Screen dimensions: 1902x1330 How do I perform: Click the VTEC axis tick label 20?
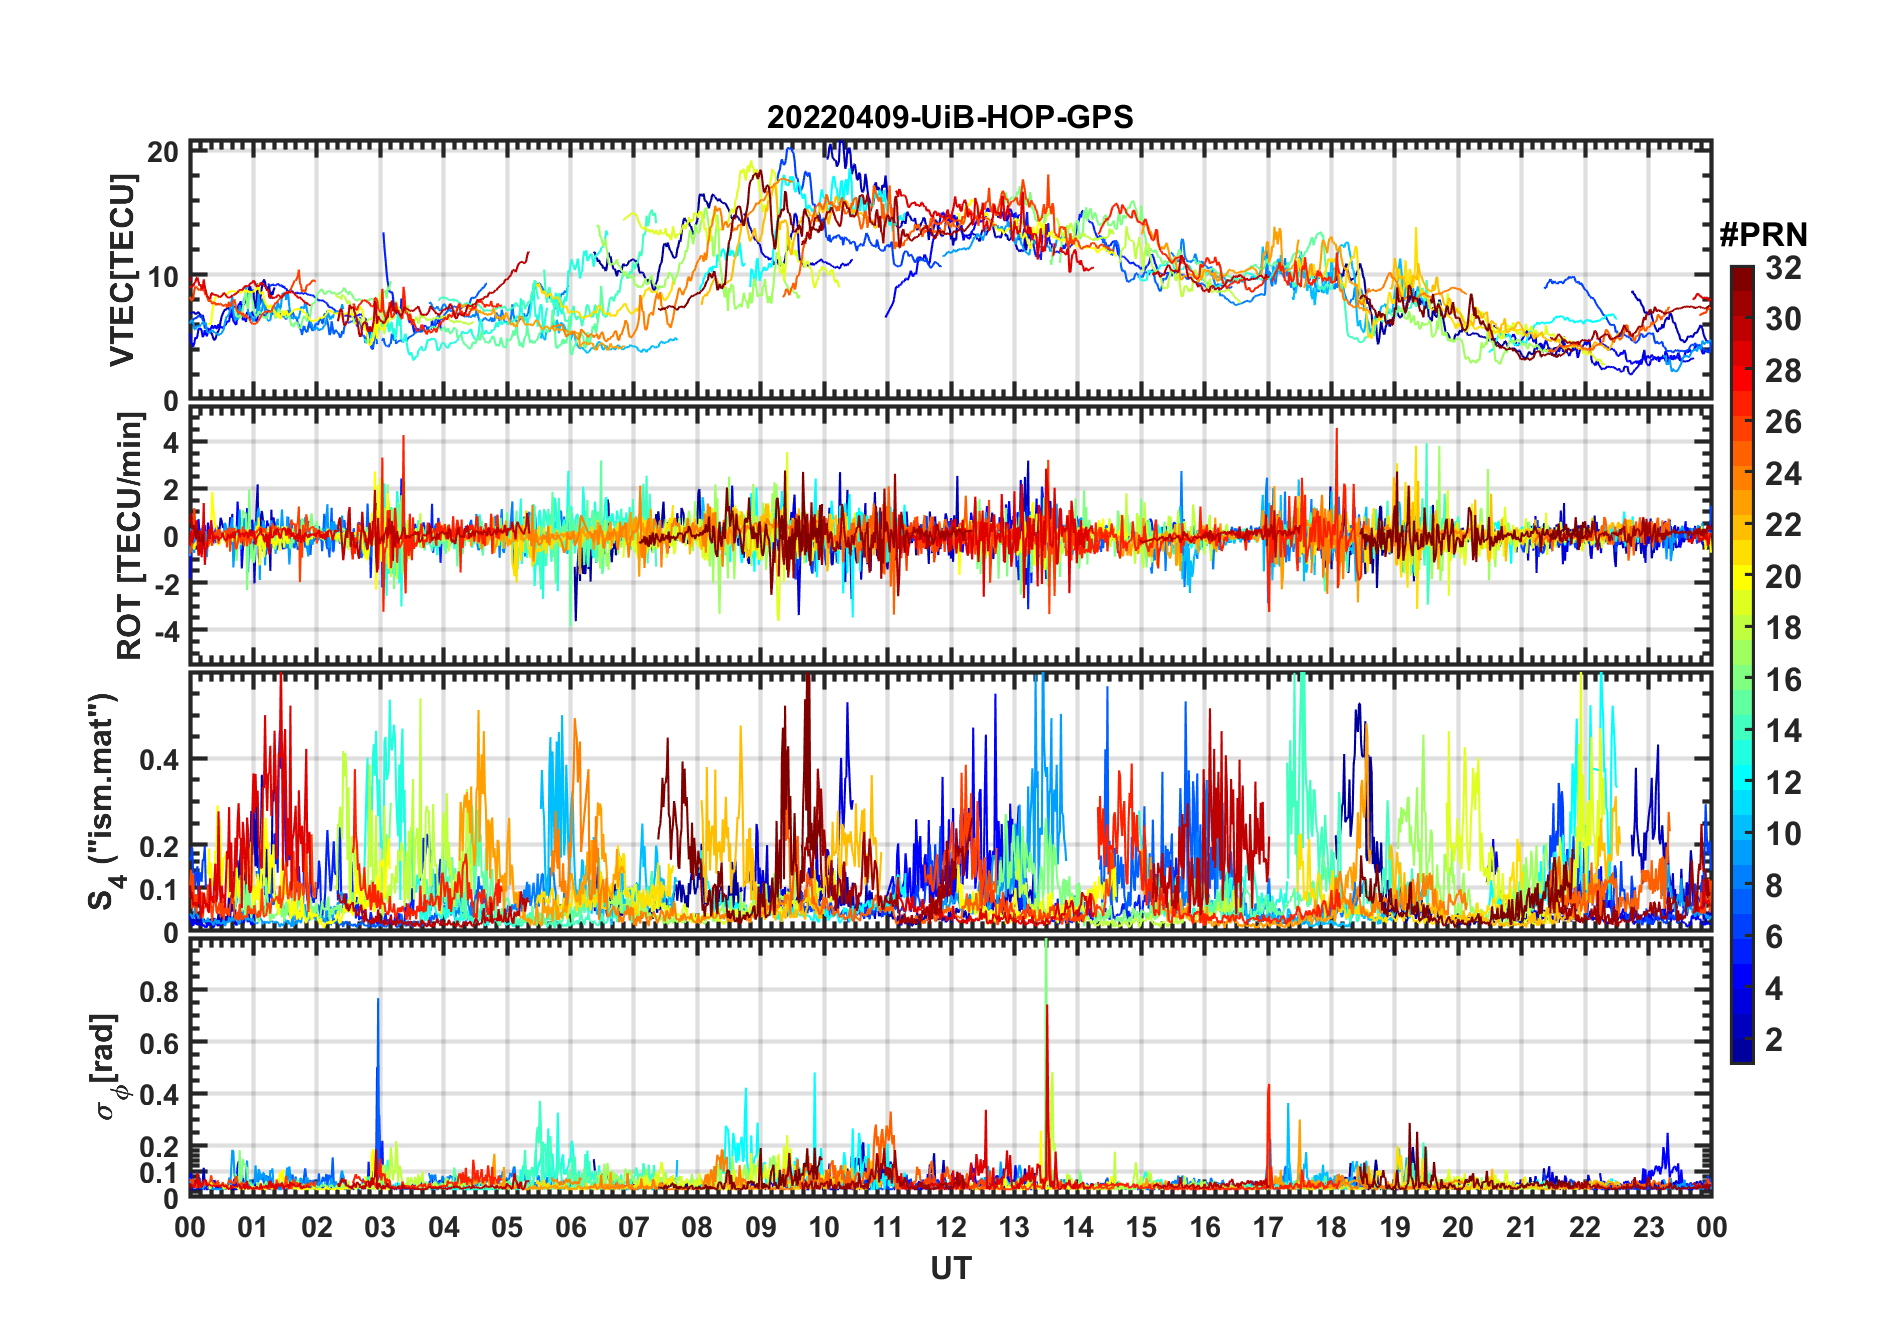[x=162, y=152]
